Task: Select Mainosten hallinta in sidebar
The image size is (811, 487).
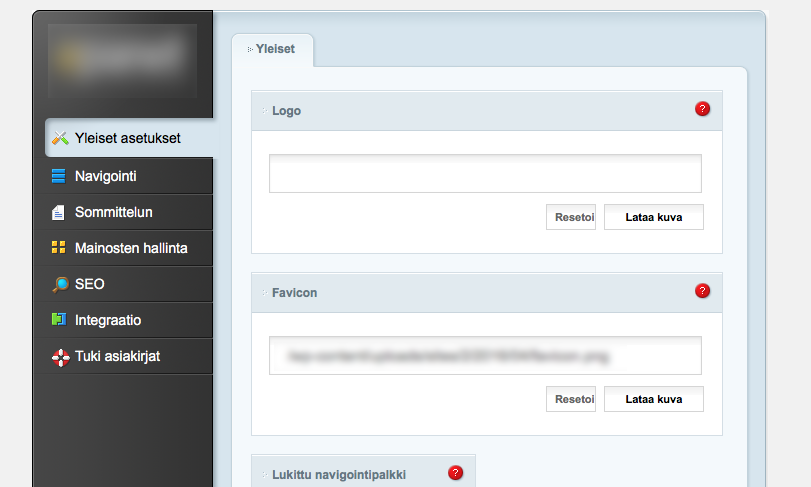Action: click(124, 248)
